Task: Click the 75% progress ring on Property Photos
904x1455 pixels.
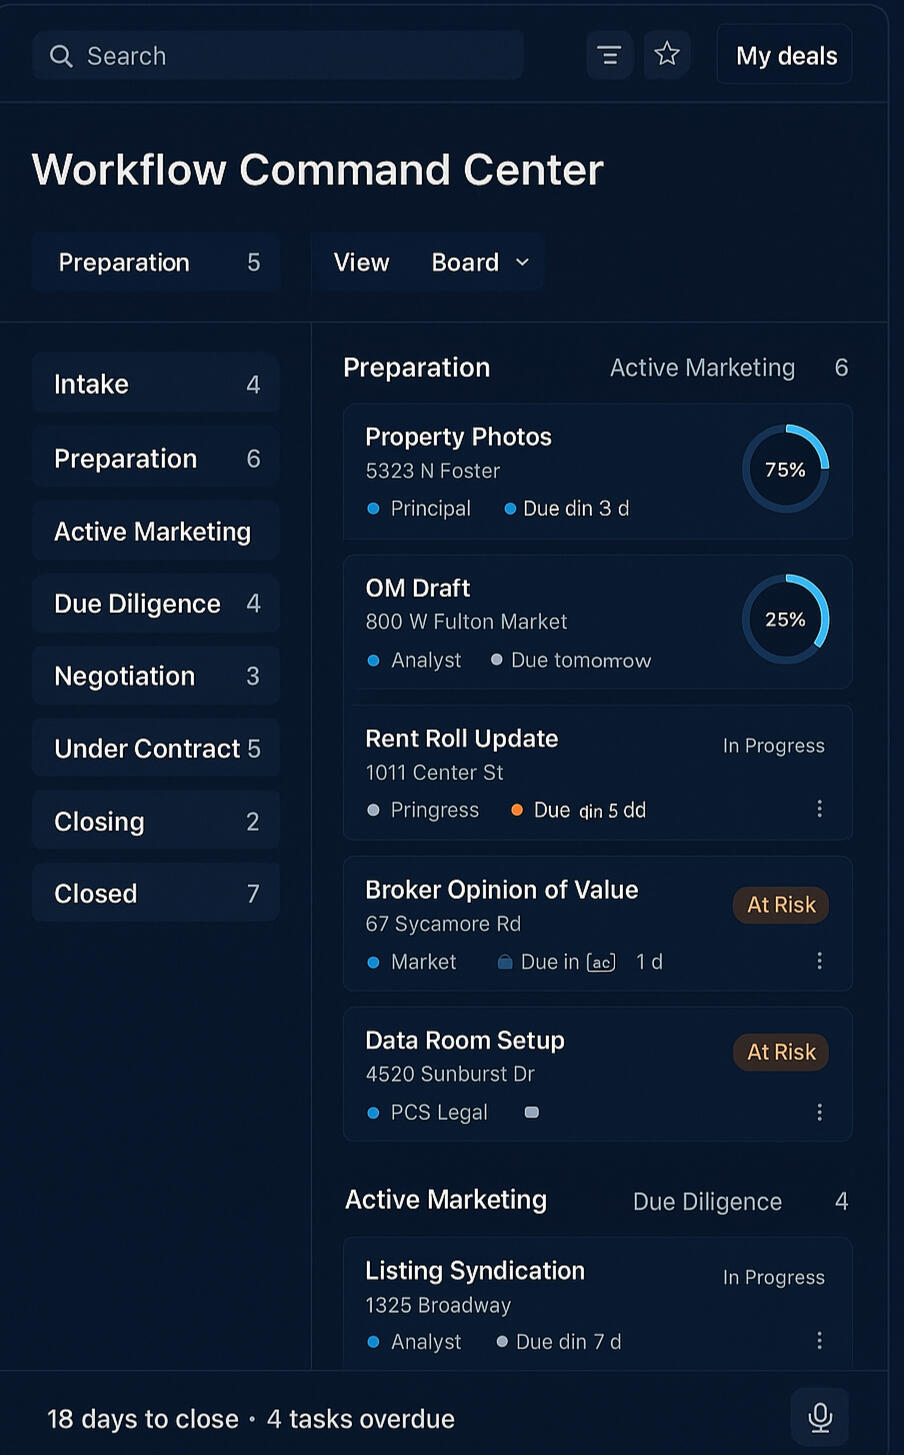Action: 785,469
